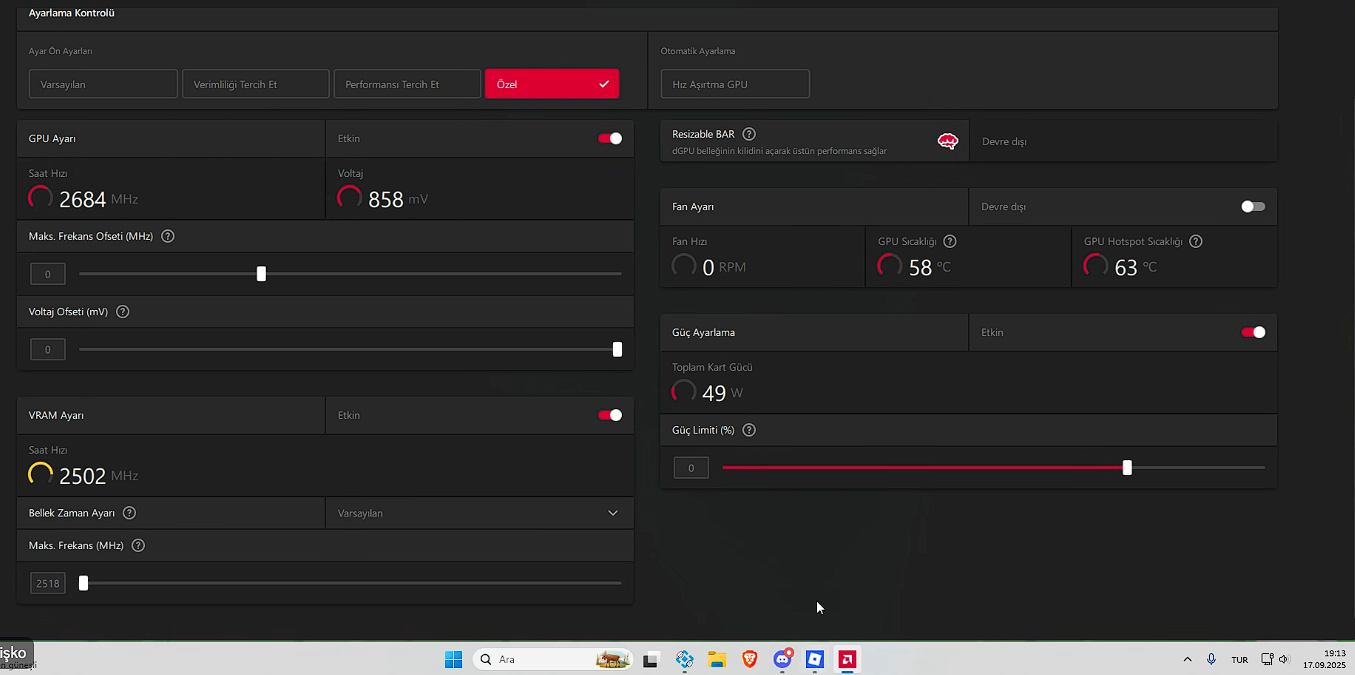Toggle the GPU Ayarı Etkin switch
The image size is (1355, 675).
[610, 138]
